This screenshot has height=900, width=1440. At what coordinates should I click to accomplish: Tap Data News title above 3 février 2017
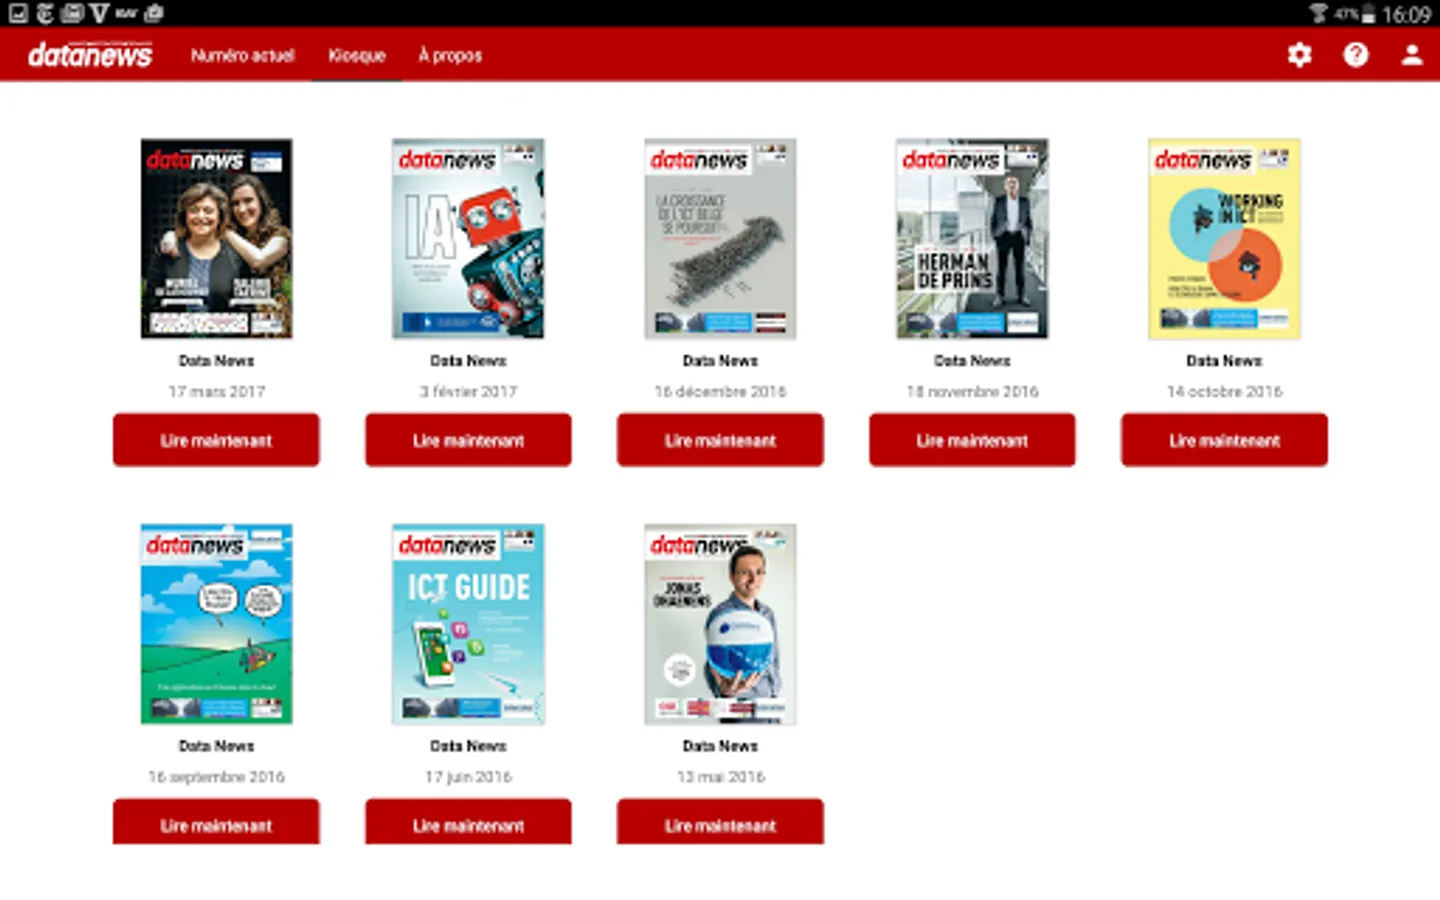468,360
